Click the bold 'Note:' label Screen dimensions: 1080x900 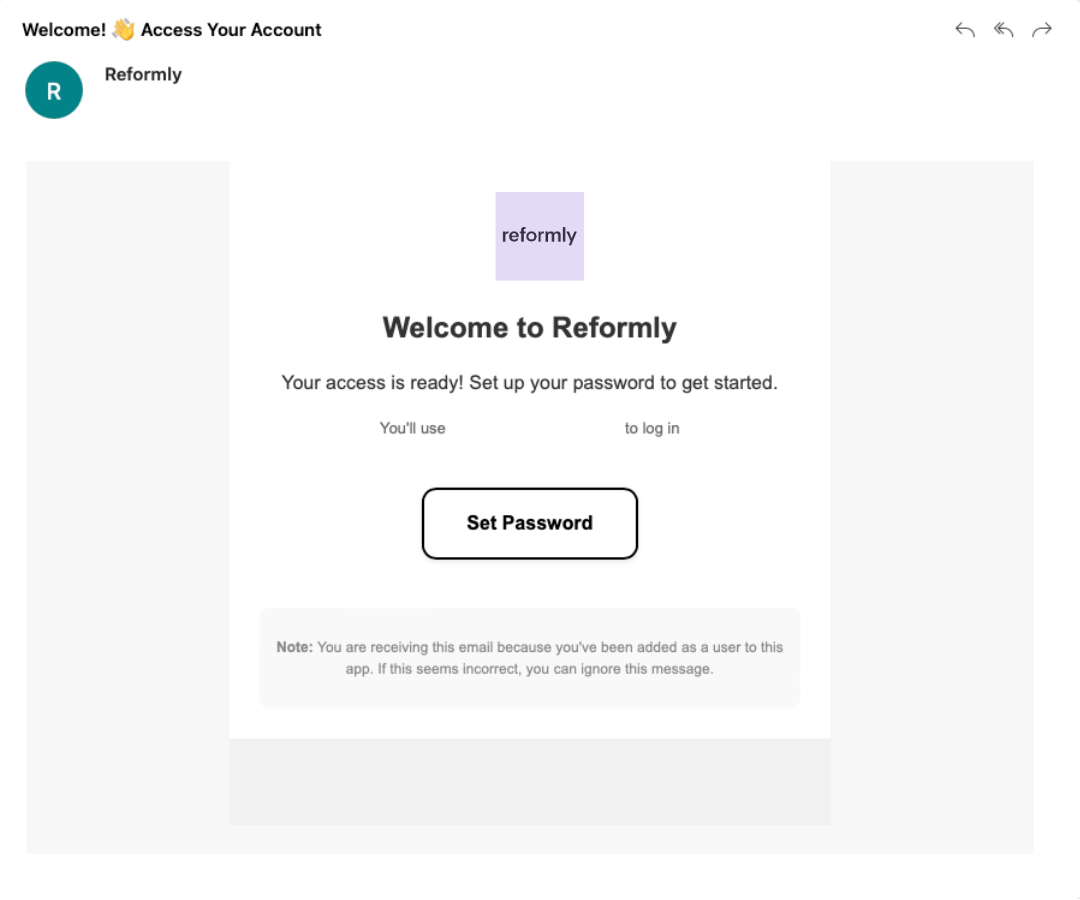click(294, 647)
